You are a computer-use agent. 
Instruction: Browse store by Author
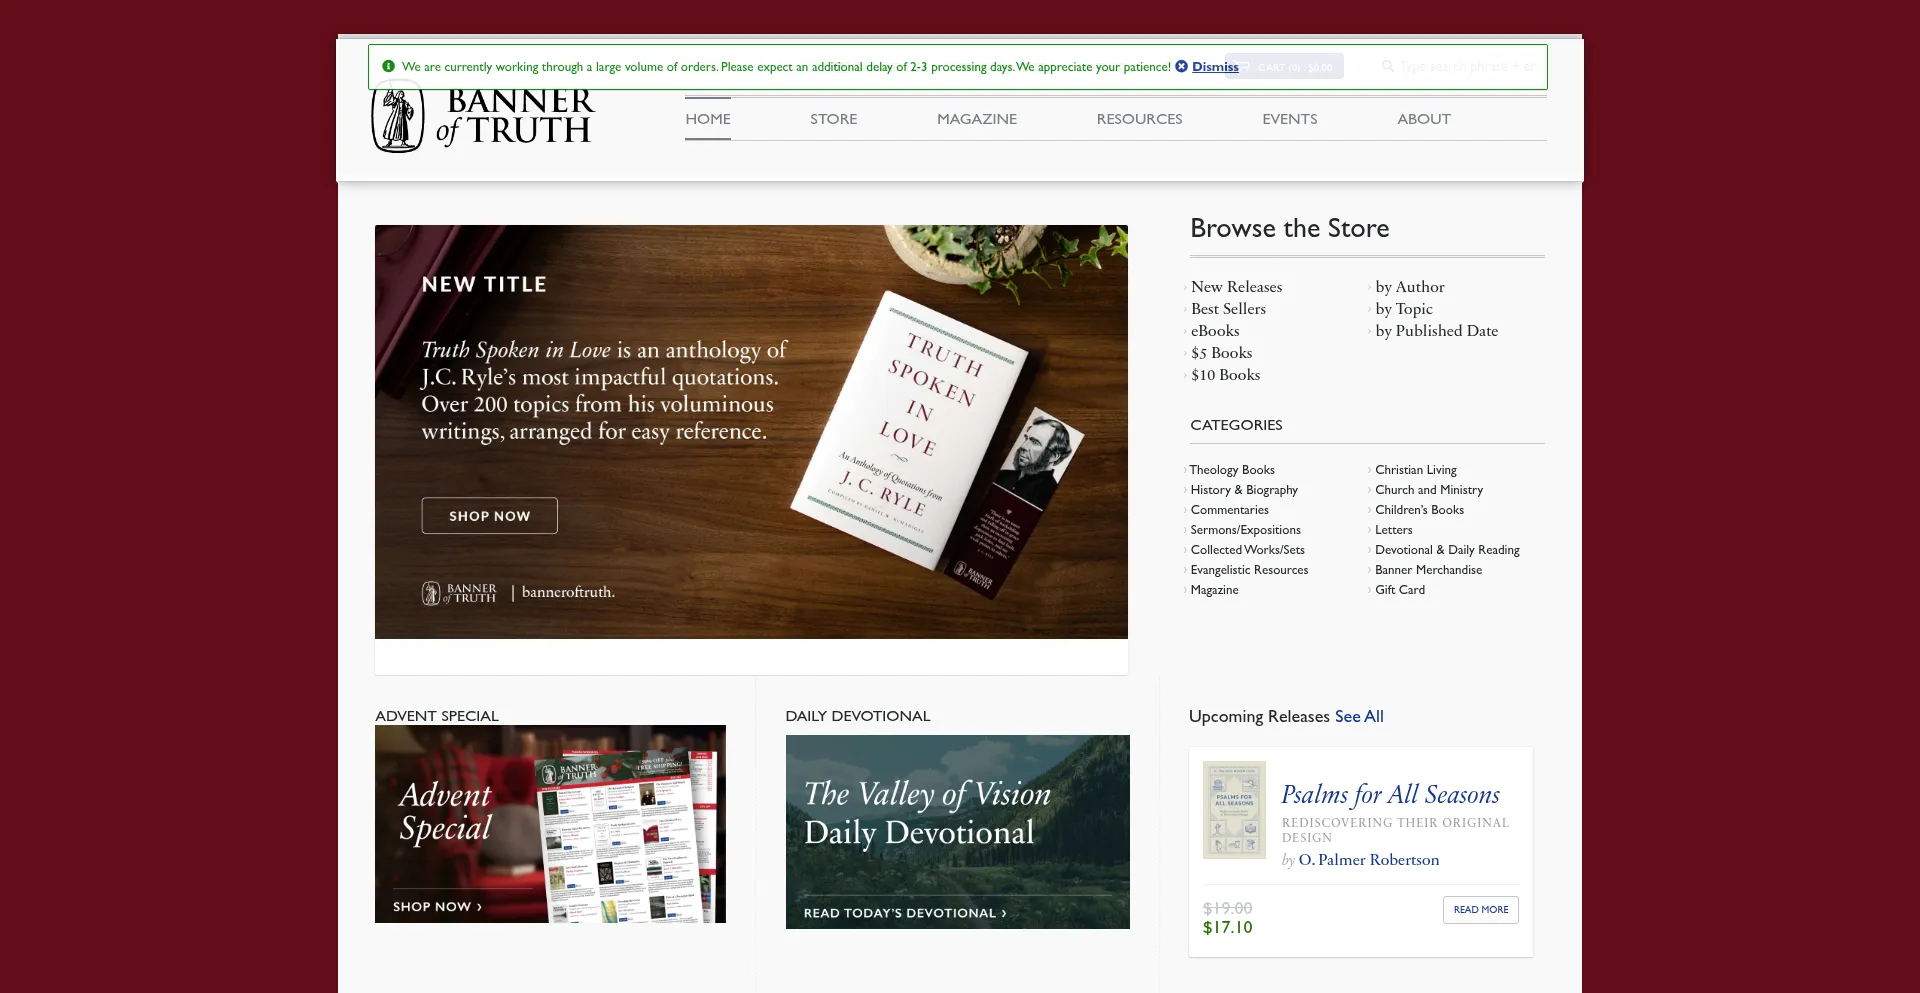1410,287
